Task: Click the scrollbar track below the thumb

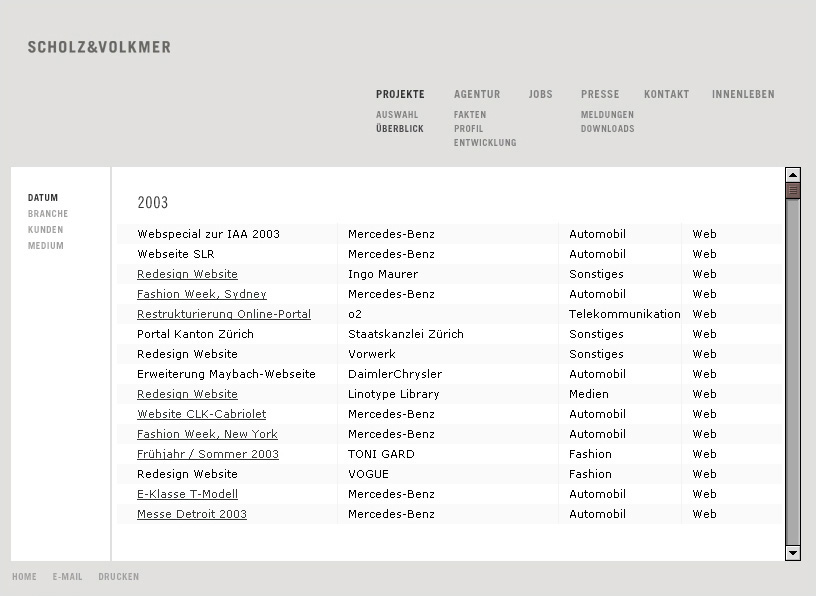Action: 793,371
